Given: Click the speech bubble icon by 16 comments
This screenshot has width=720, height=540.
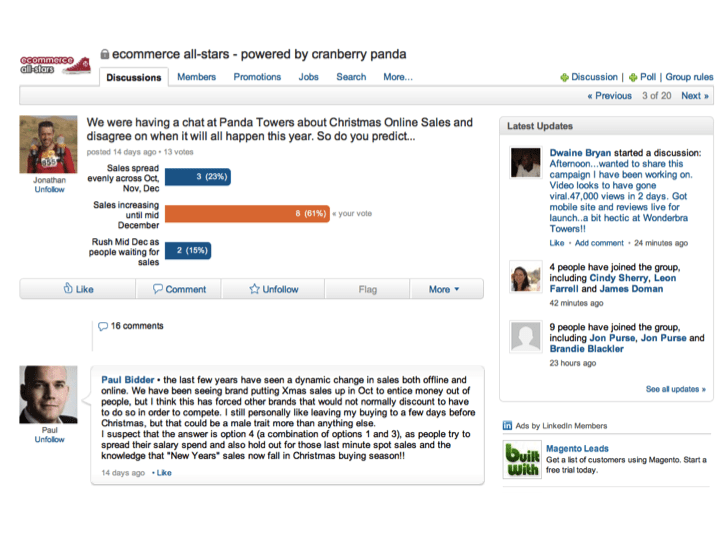Looking at the screenshot, I should pyautogui.click(x=102, y=326).
